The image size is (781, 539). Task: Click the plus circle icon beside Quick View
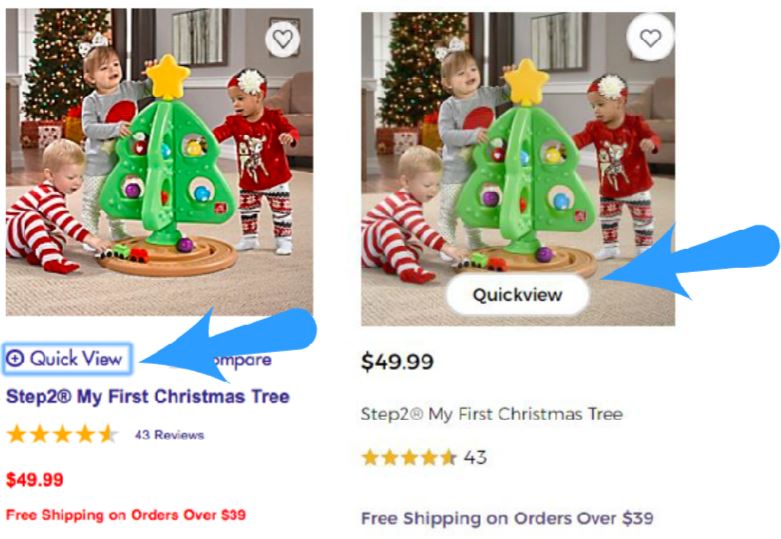pyautogui.click(x=15, y=358)
